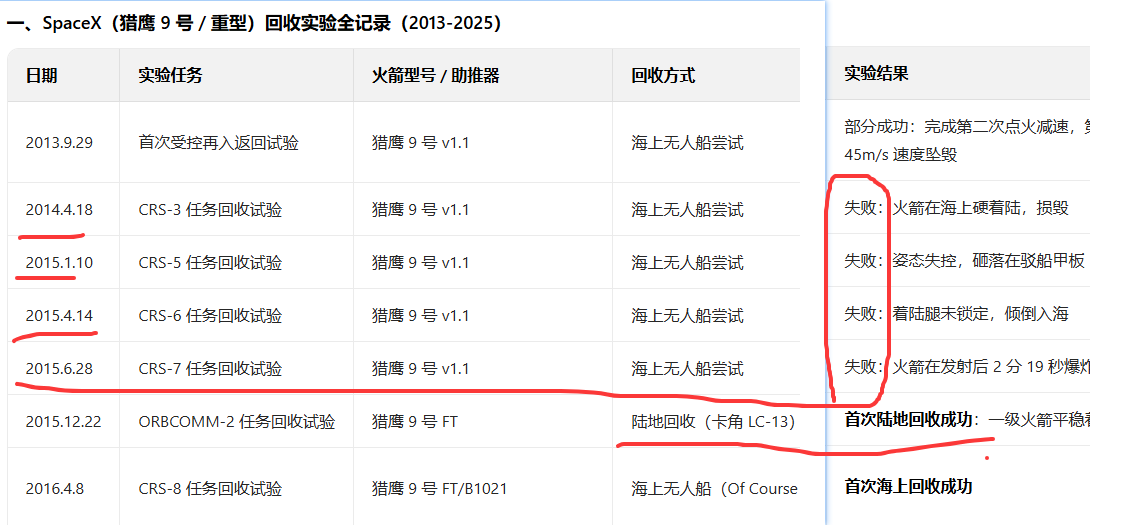Click the 首次海上回收成功 result text
1145x525 pixels.
click(x=908, y=486)
